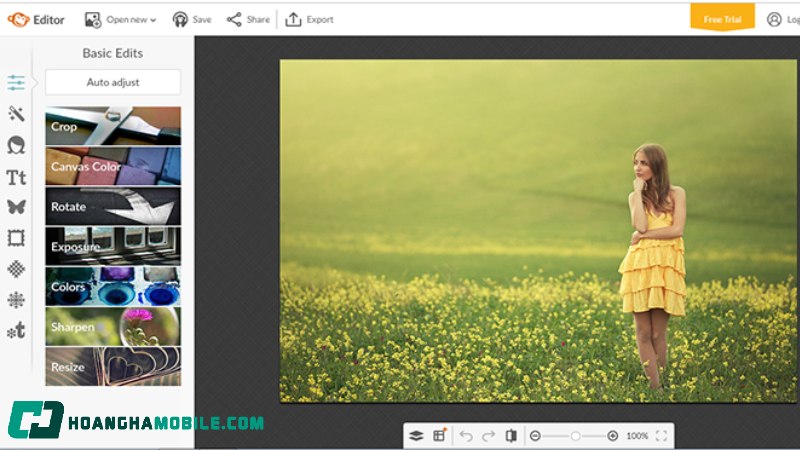
Task: Undo the last edit
Action: 466,436
